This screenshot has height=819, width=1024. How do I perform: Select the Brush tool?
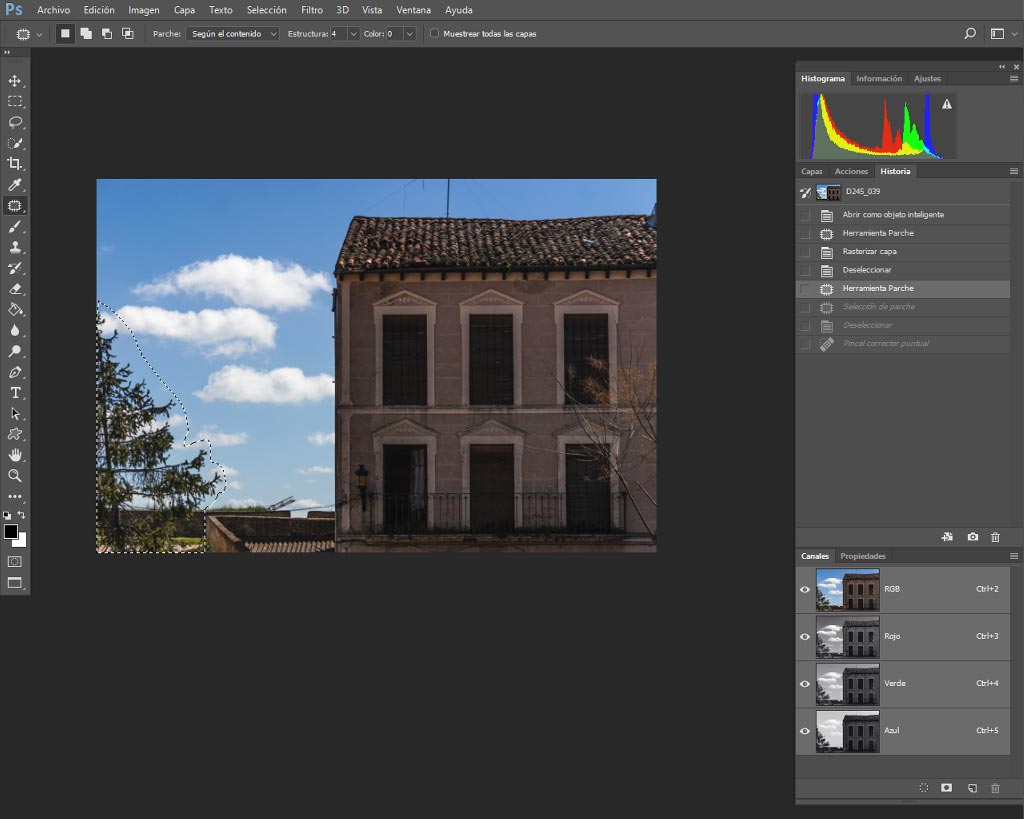coord(14,227)
